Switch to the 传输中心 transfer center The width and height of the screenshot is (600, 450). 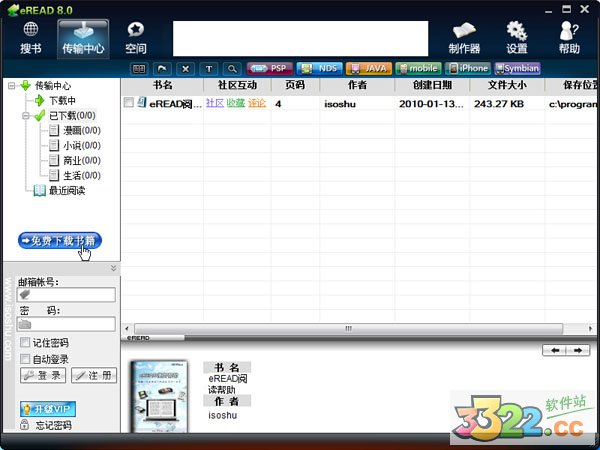coord(83,39)
